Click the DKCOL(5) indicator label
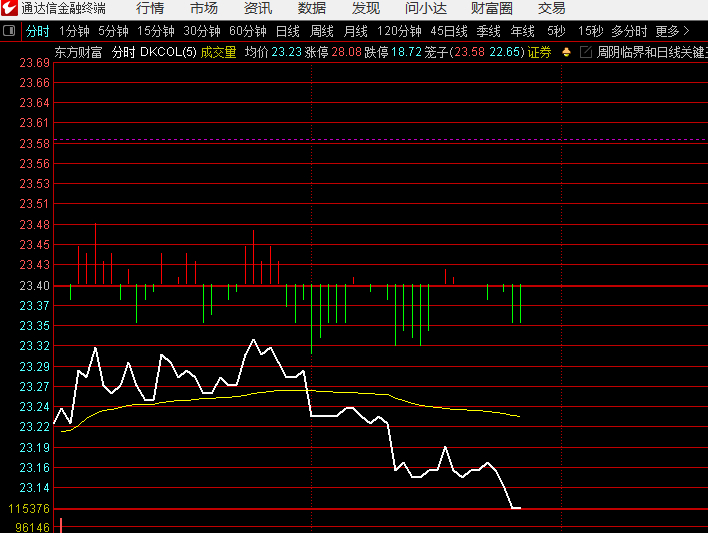The width and height of the screenshot is (708, 533). [168, 52]
